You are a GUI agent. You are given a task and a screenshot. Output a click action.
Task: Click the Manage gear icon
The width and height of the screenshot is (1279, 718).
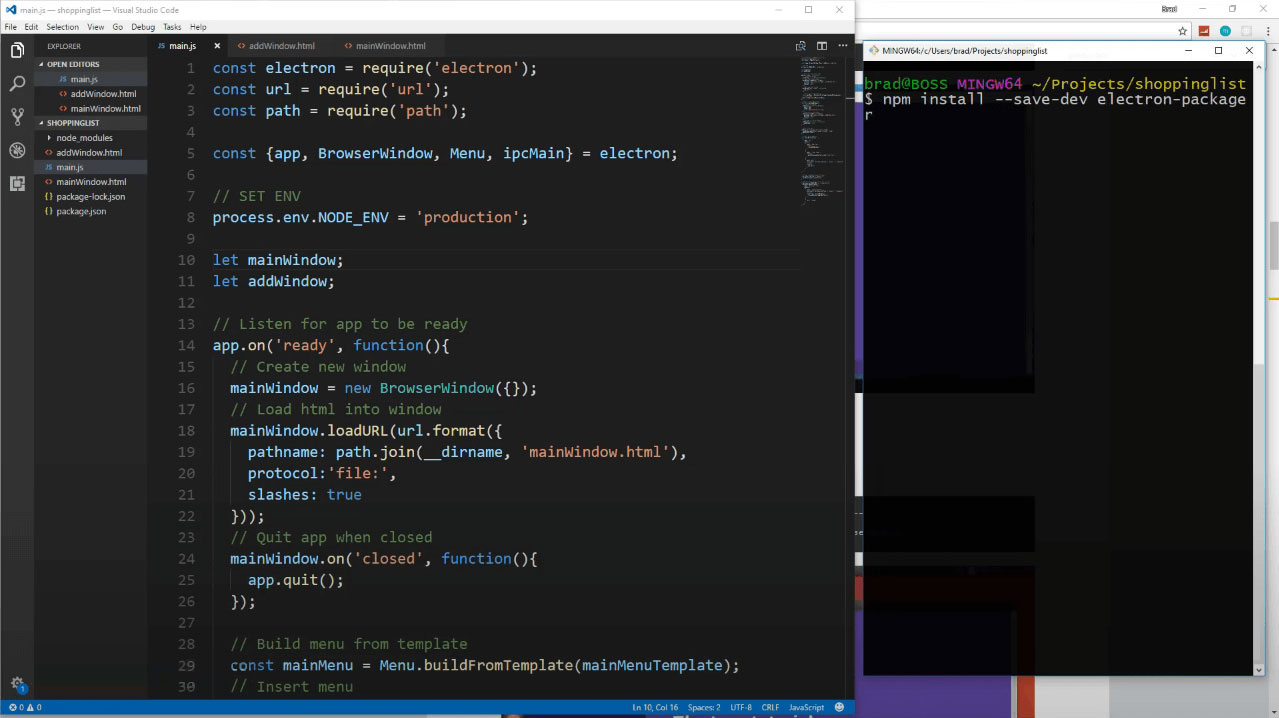tap(17, 684)
